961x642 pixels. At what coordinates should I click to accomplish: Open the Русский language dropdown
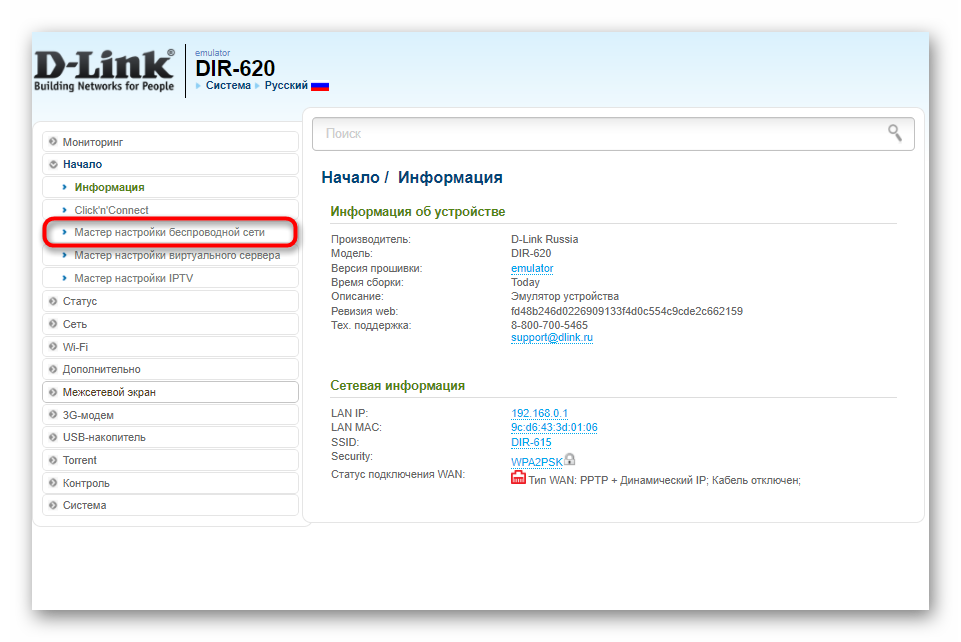(285, 86)
